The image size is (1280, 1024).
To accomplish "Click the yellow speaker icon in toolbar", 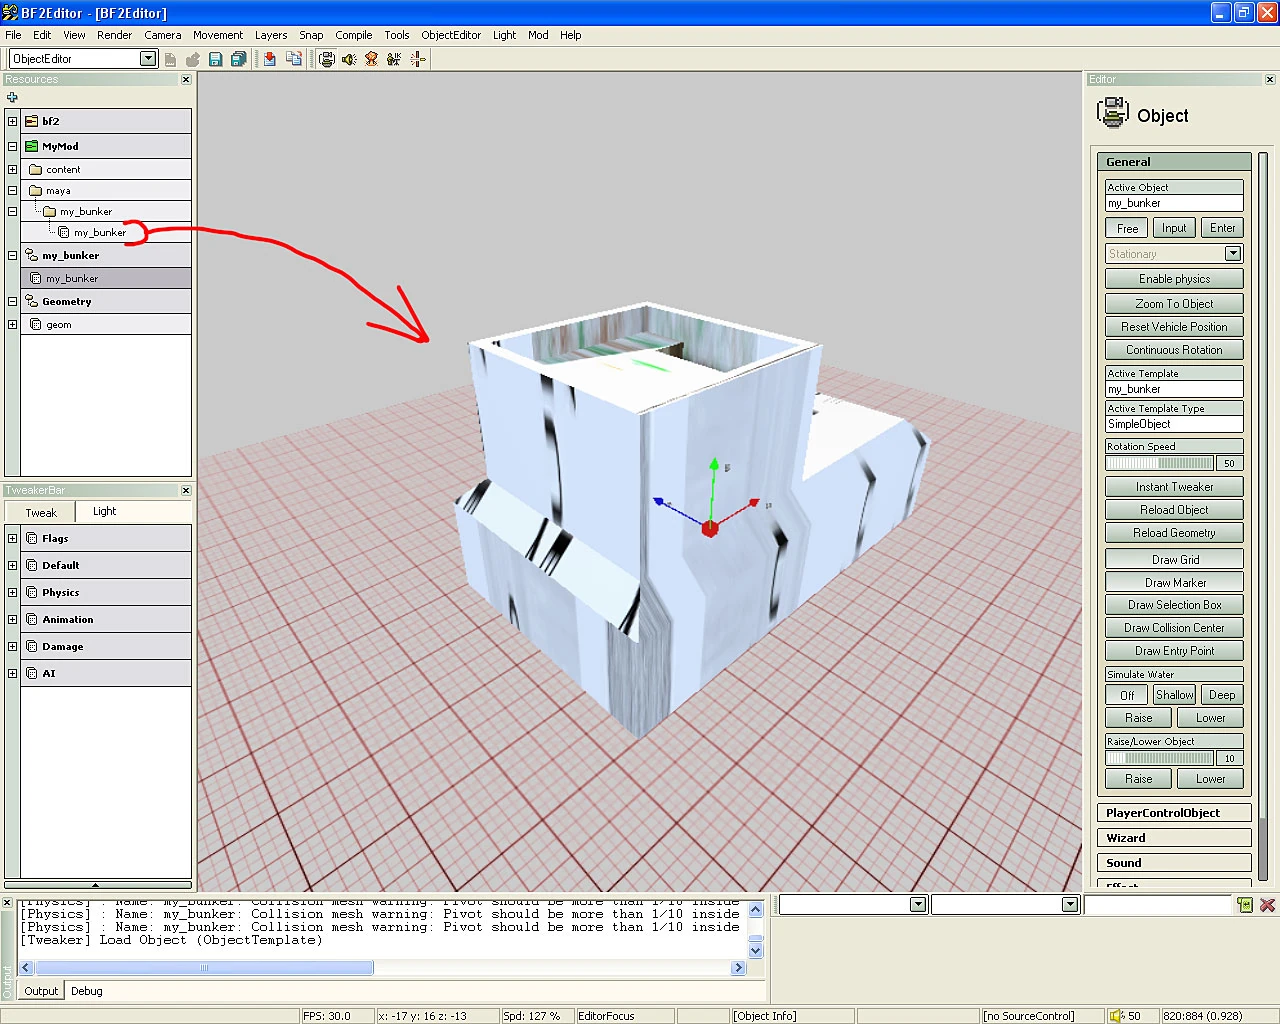I will (349, 59).
